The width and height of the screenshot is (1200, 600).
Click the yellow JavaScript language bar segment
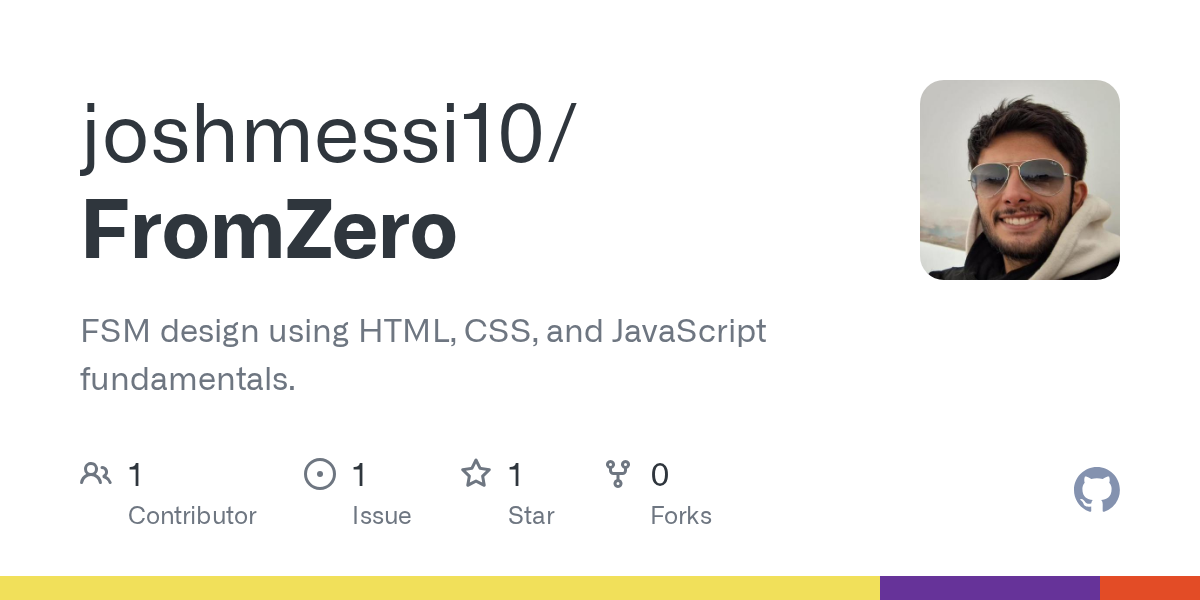point(440,588)
